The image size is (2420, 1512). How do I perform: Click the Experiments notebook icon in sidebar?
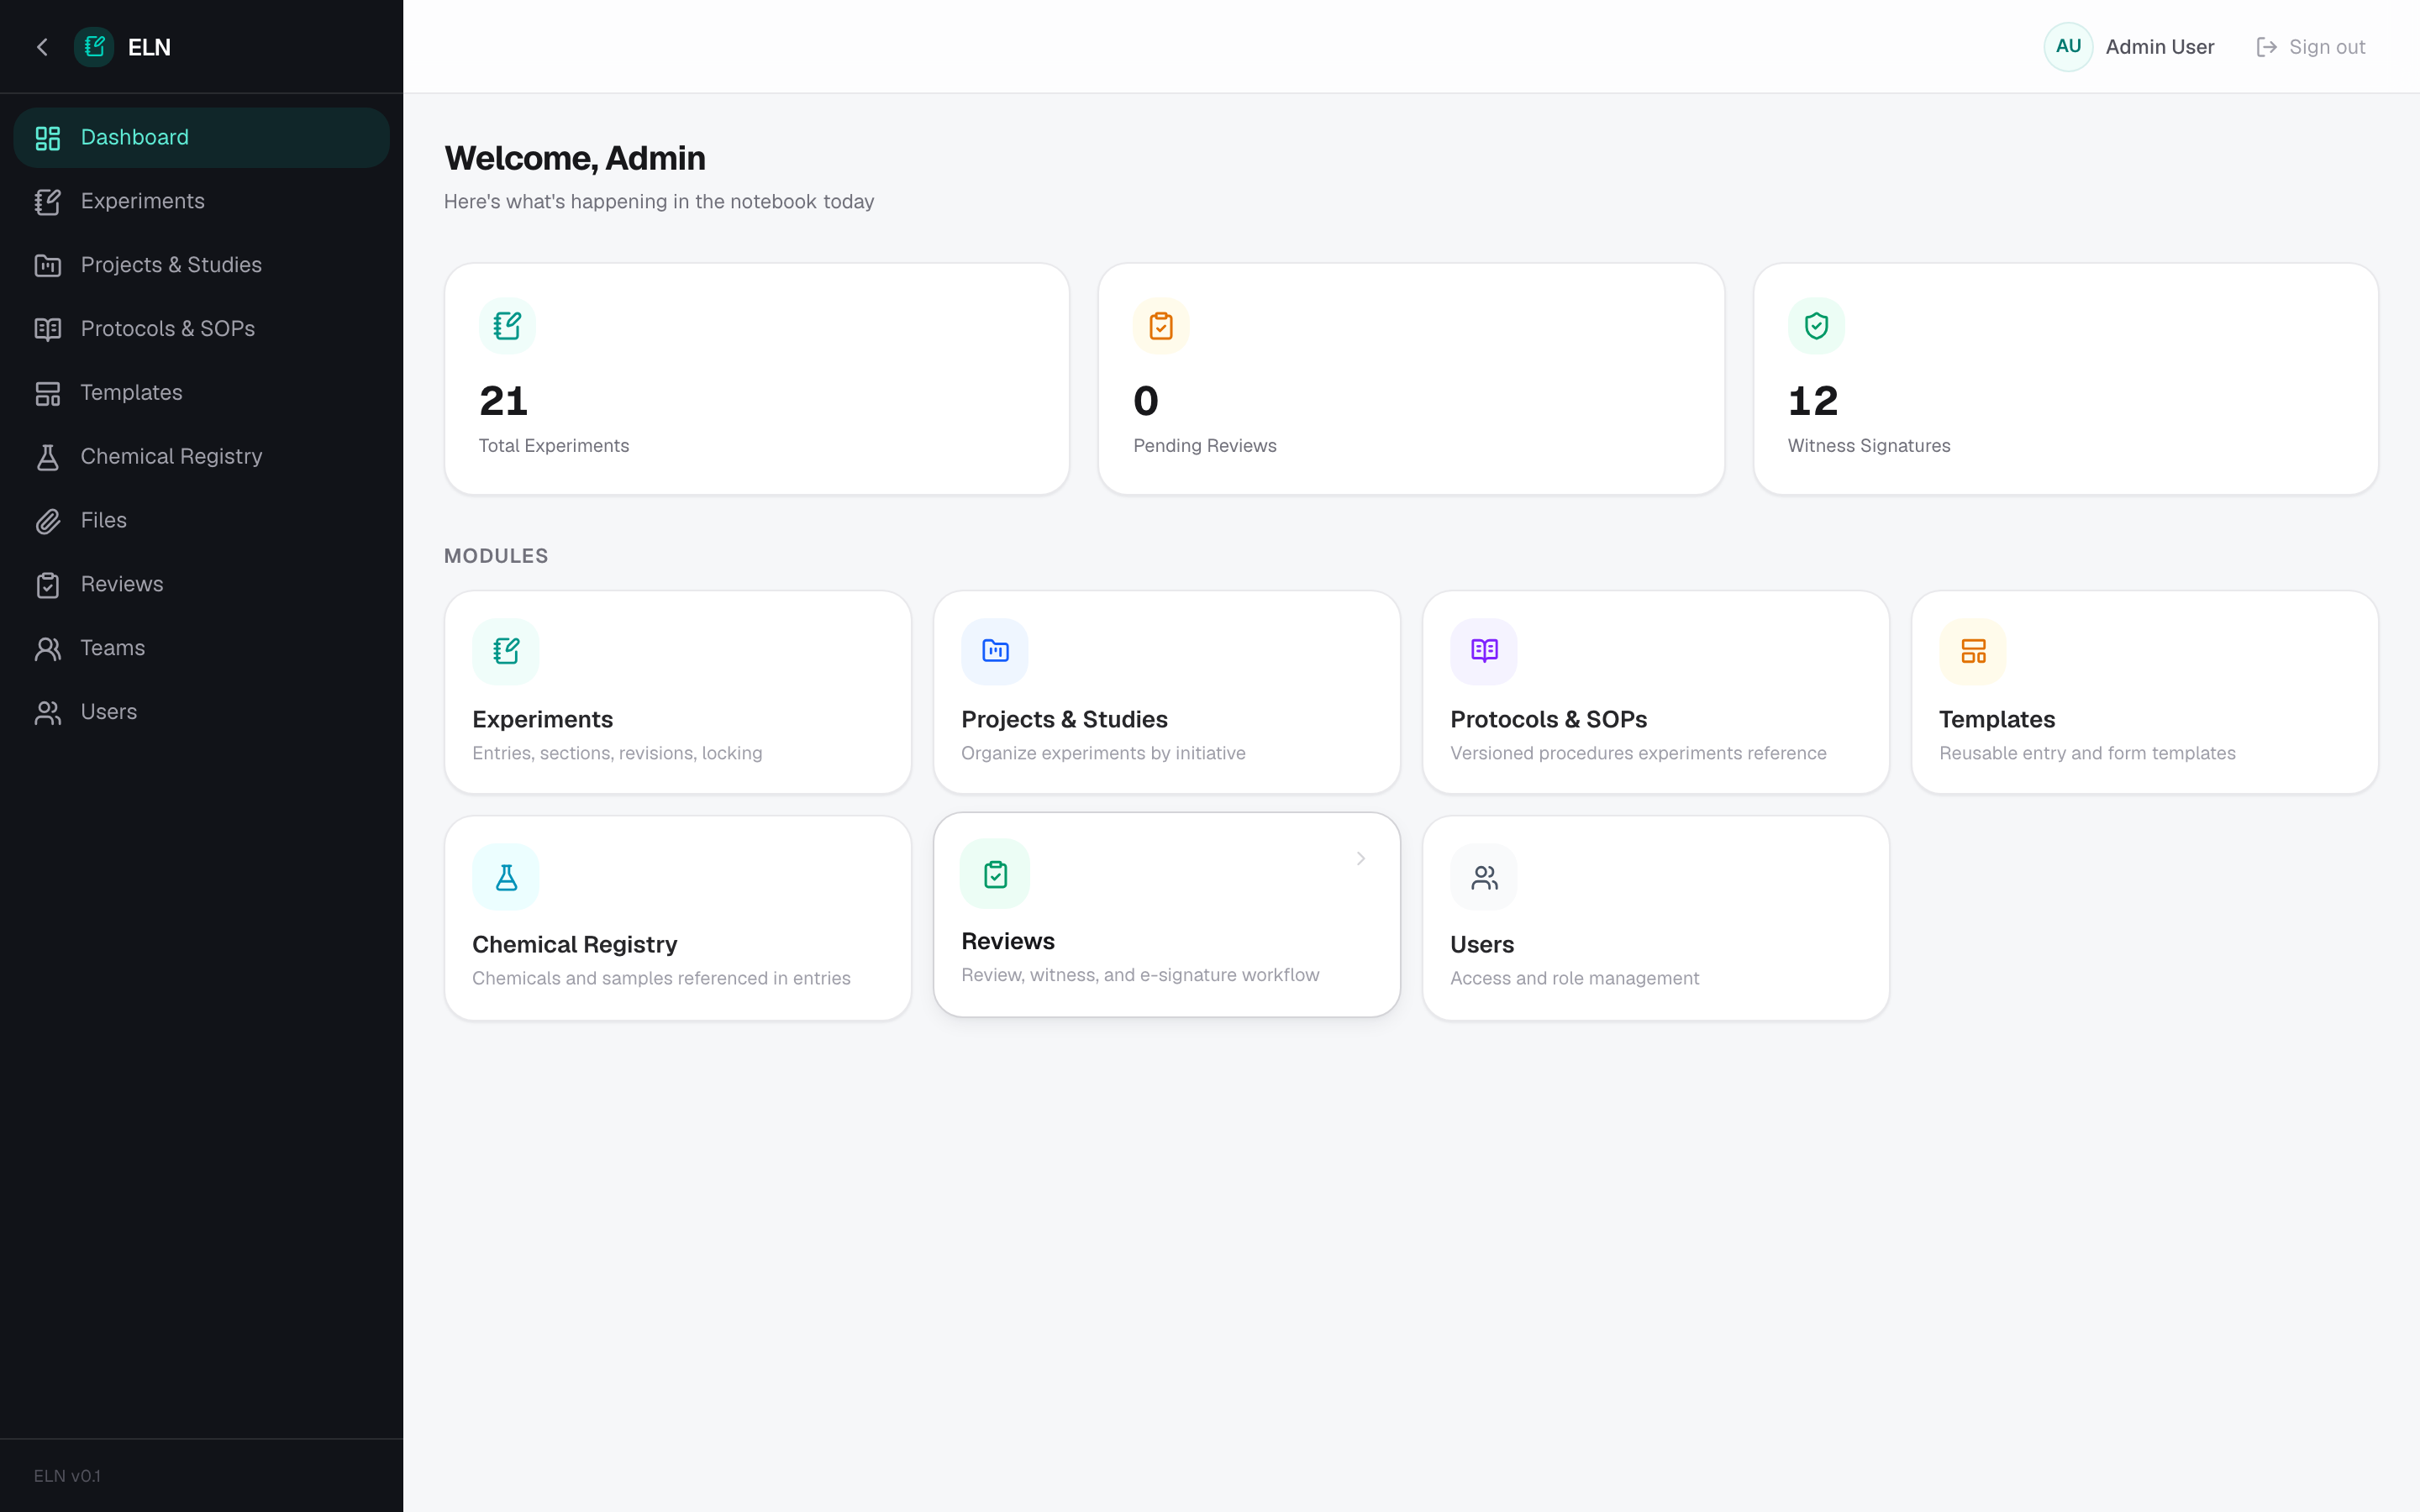point(48,202)
